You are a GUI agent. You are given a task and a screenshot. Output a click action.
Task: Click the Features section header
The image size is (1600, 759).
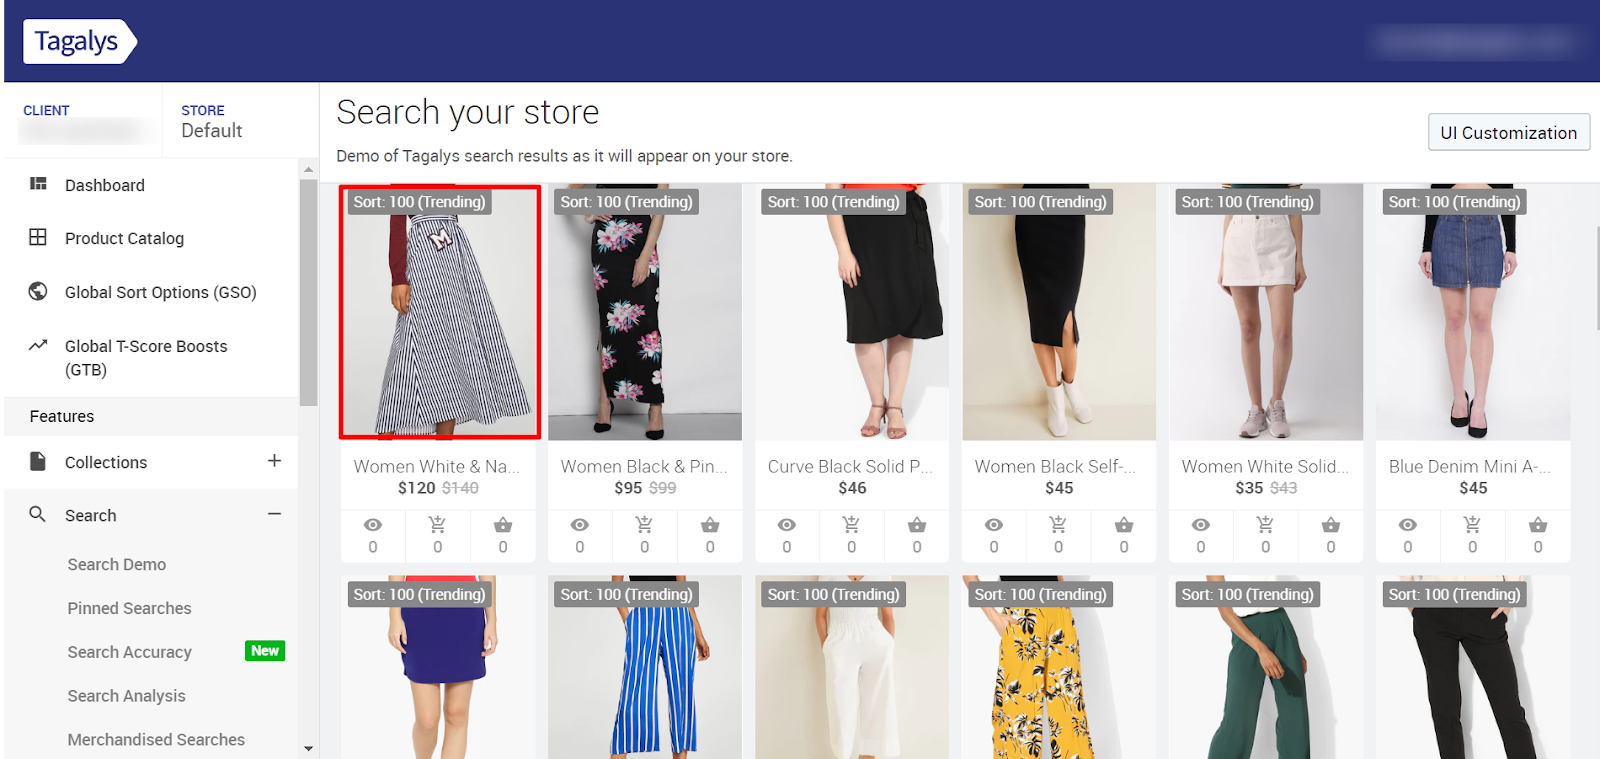click(x=151, y=416)
